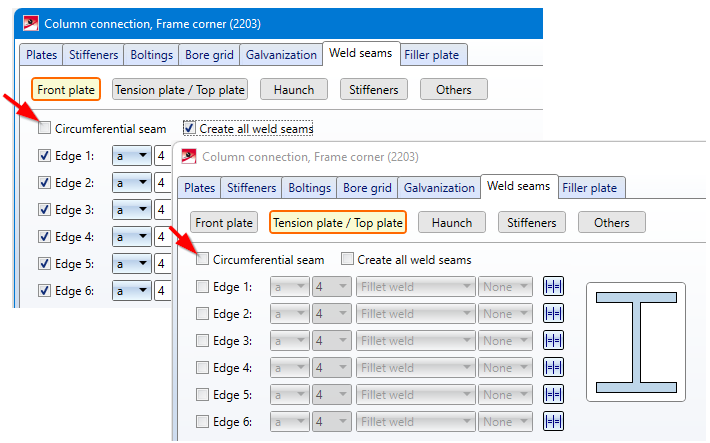Uncheck Edge 1 in the back dialog
This screenshot has width=710, height=443.
coord(44,156)
